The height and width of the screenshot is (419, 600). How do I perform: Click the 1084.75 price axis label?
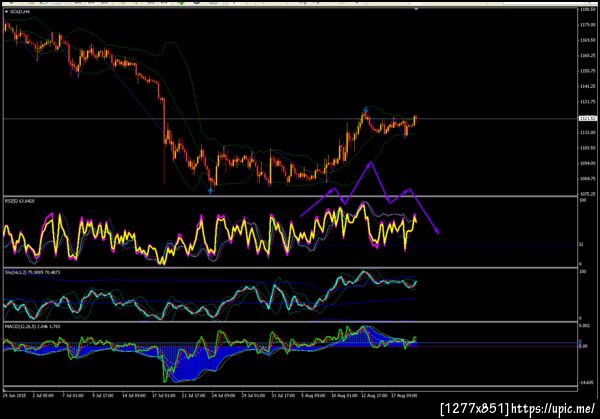pyautogui.click(x=588, y=179)
